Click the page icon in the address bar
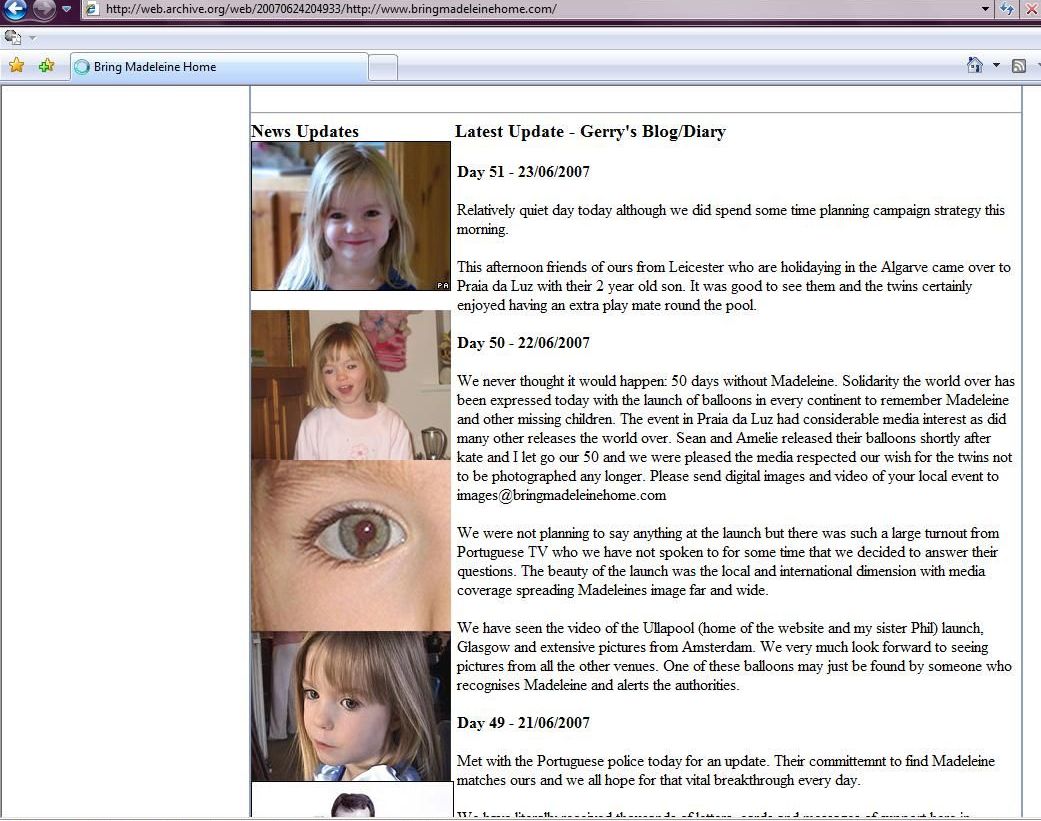 92,9
